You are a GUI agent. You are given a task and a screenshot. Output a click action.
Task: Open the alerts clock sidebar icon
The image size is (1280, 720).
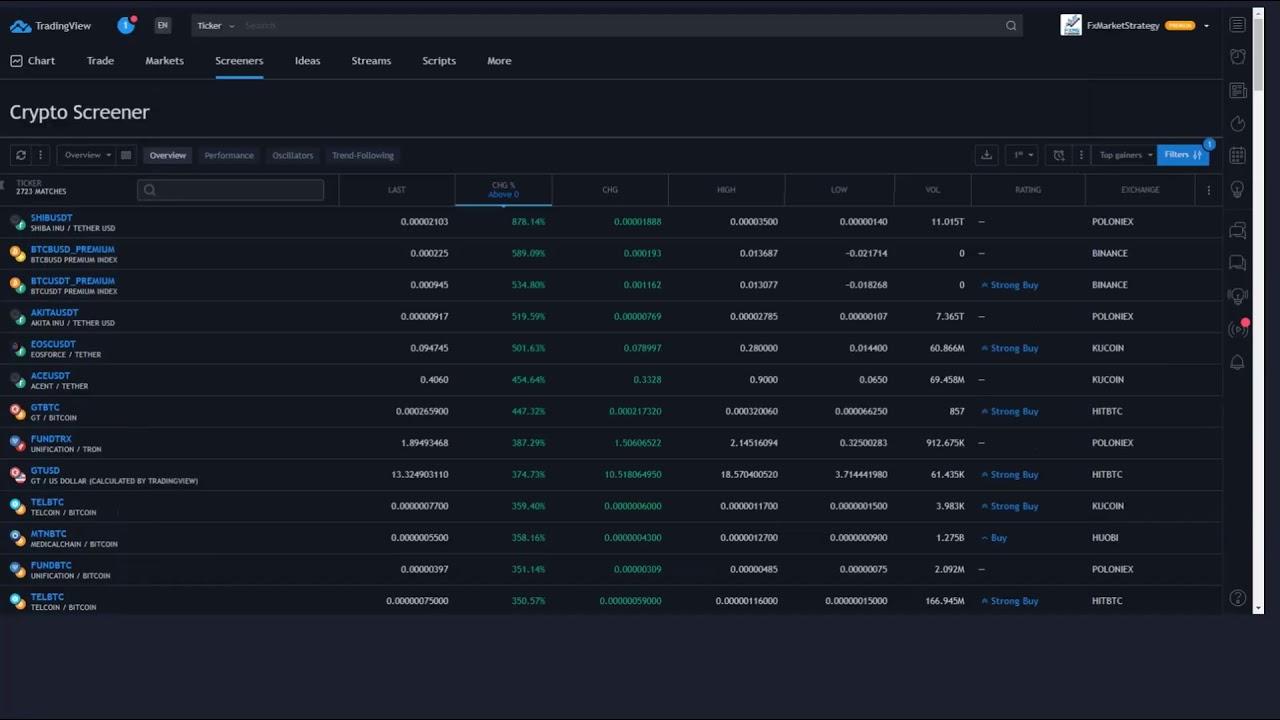[x=1238, y=57]
